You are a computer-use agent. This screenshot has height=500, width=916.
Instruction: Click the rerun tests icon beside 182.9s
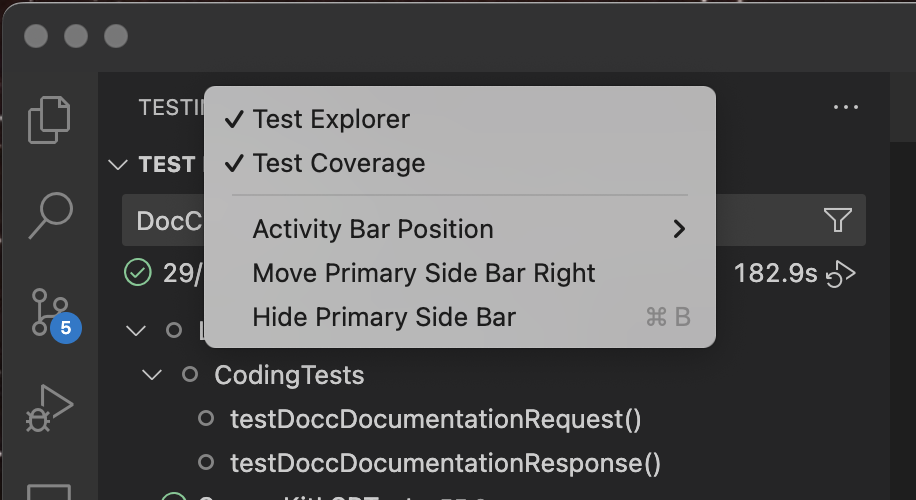[842, 273]
